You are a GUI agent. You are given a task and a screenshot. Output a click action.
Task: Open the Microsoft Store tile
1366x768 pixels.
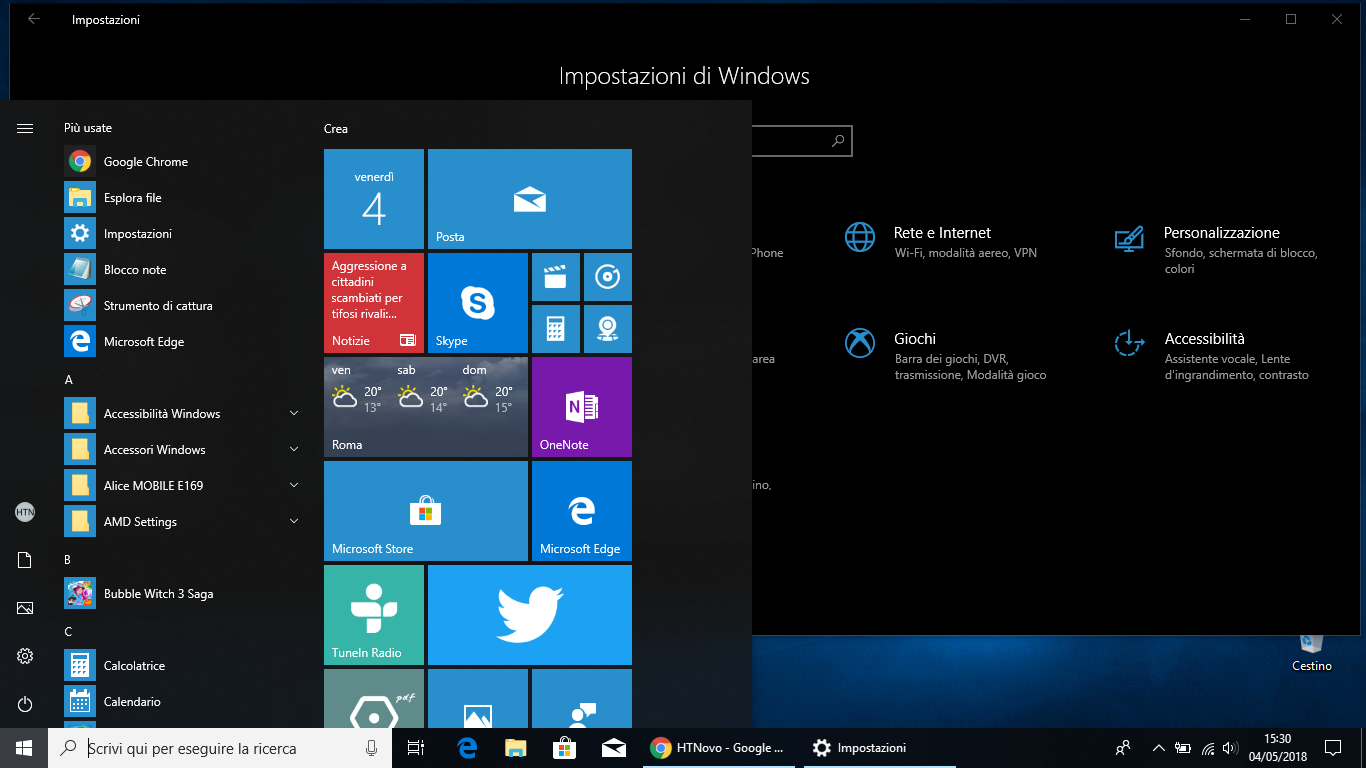426,511
